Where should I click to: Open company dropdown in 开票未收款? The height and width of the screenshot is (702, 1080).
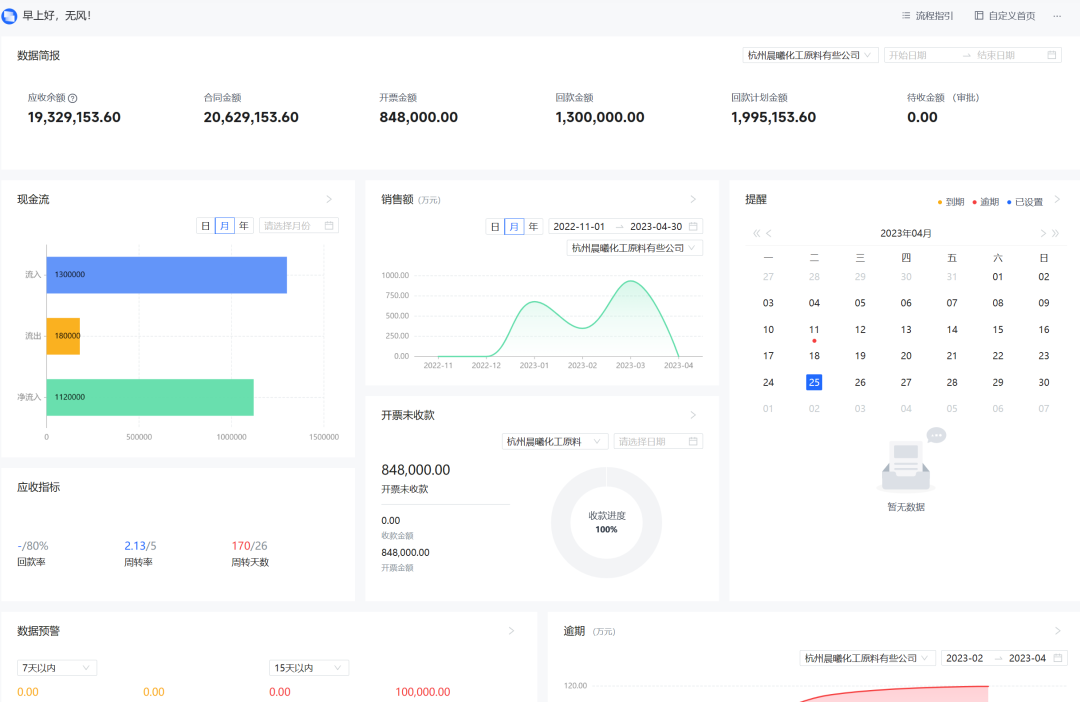(x=554, y=442)
